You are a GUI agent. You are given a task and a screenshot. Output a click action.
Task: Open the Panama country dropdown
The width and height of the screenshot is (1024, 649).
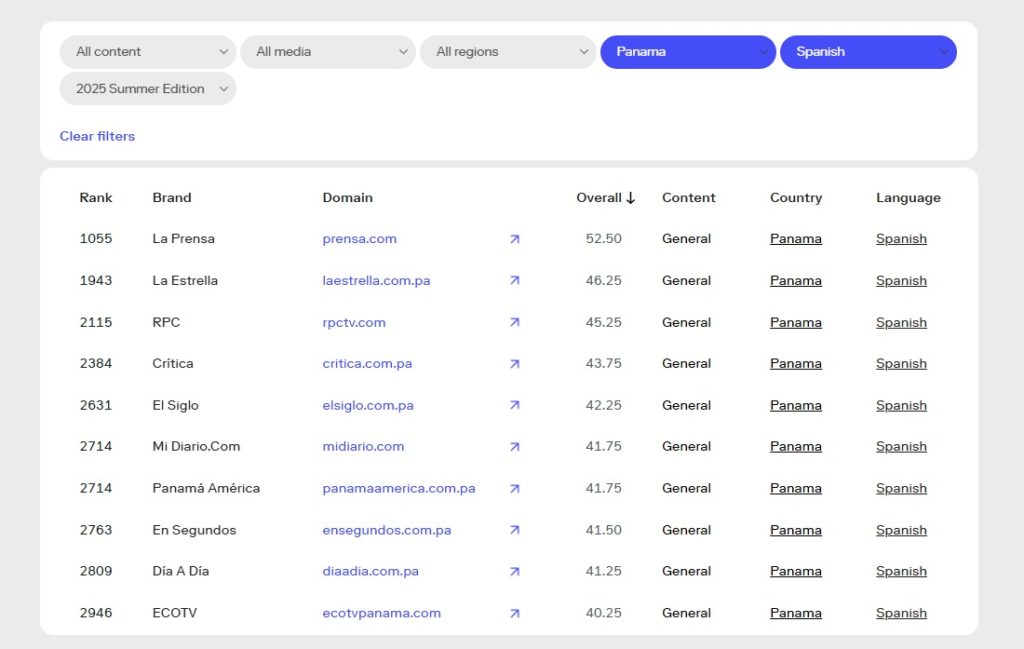688,52
